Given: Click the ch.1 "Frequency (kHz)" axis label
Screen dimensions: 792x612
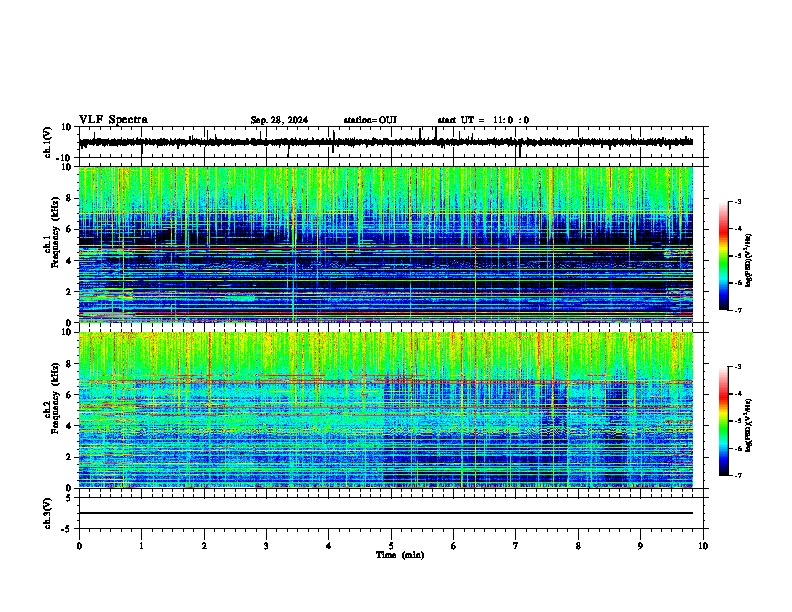Looking at the screenshot, I should (55, 232).
